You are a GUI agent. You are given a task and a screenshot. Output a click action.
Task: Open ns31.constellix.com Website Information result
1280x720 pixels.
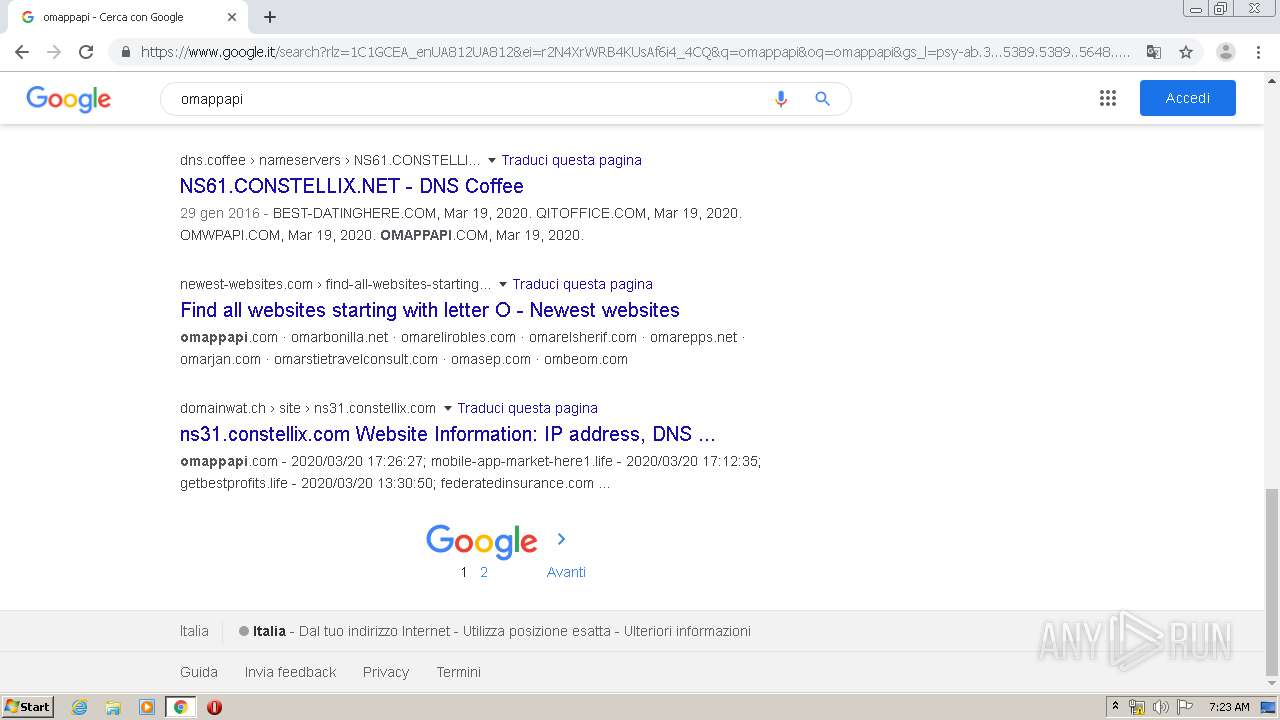[x=448, y=434]
